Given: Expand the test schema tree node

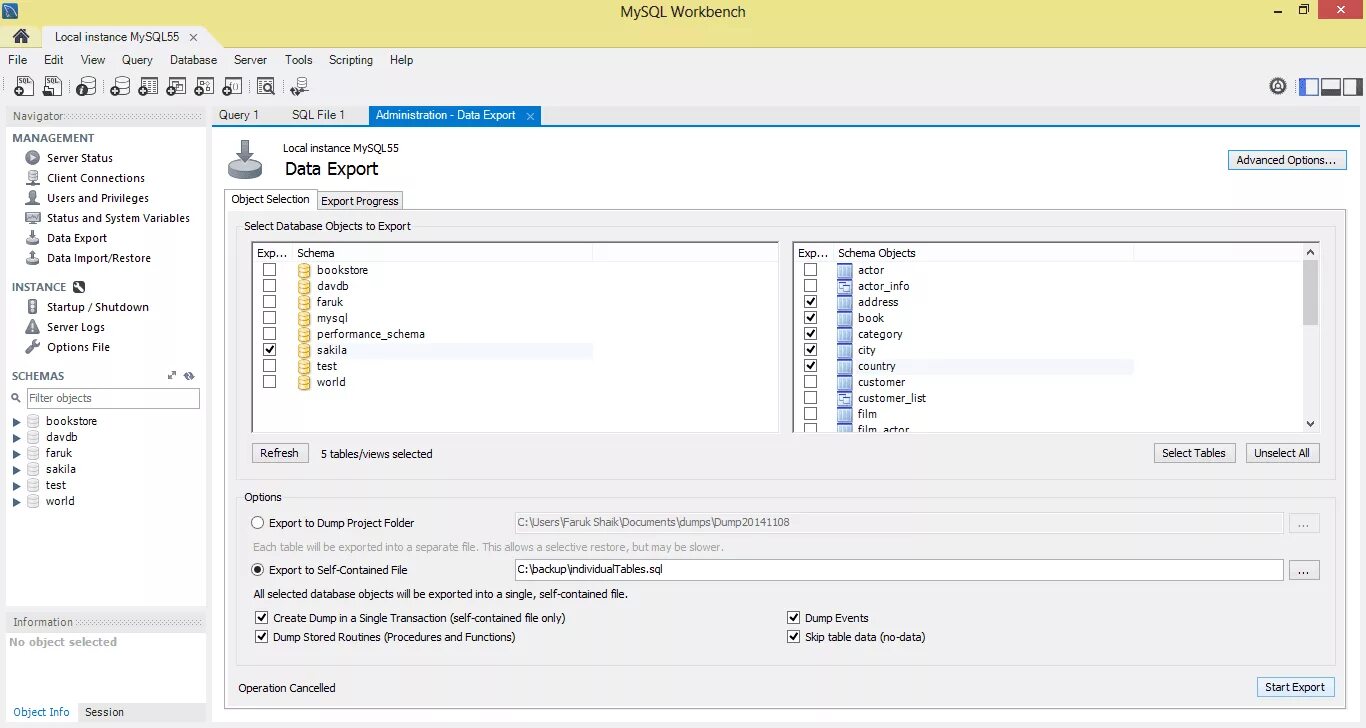Looking at the screenshot, I should [x=16, y=486].
